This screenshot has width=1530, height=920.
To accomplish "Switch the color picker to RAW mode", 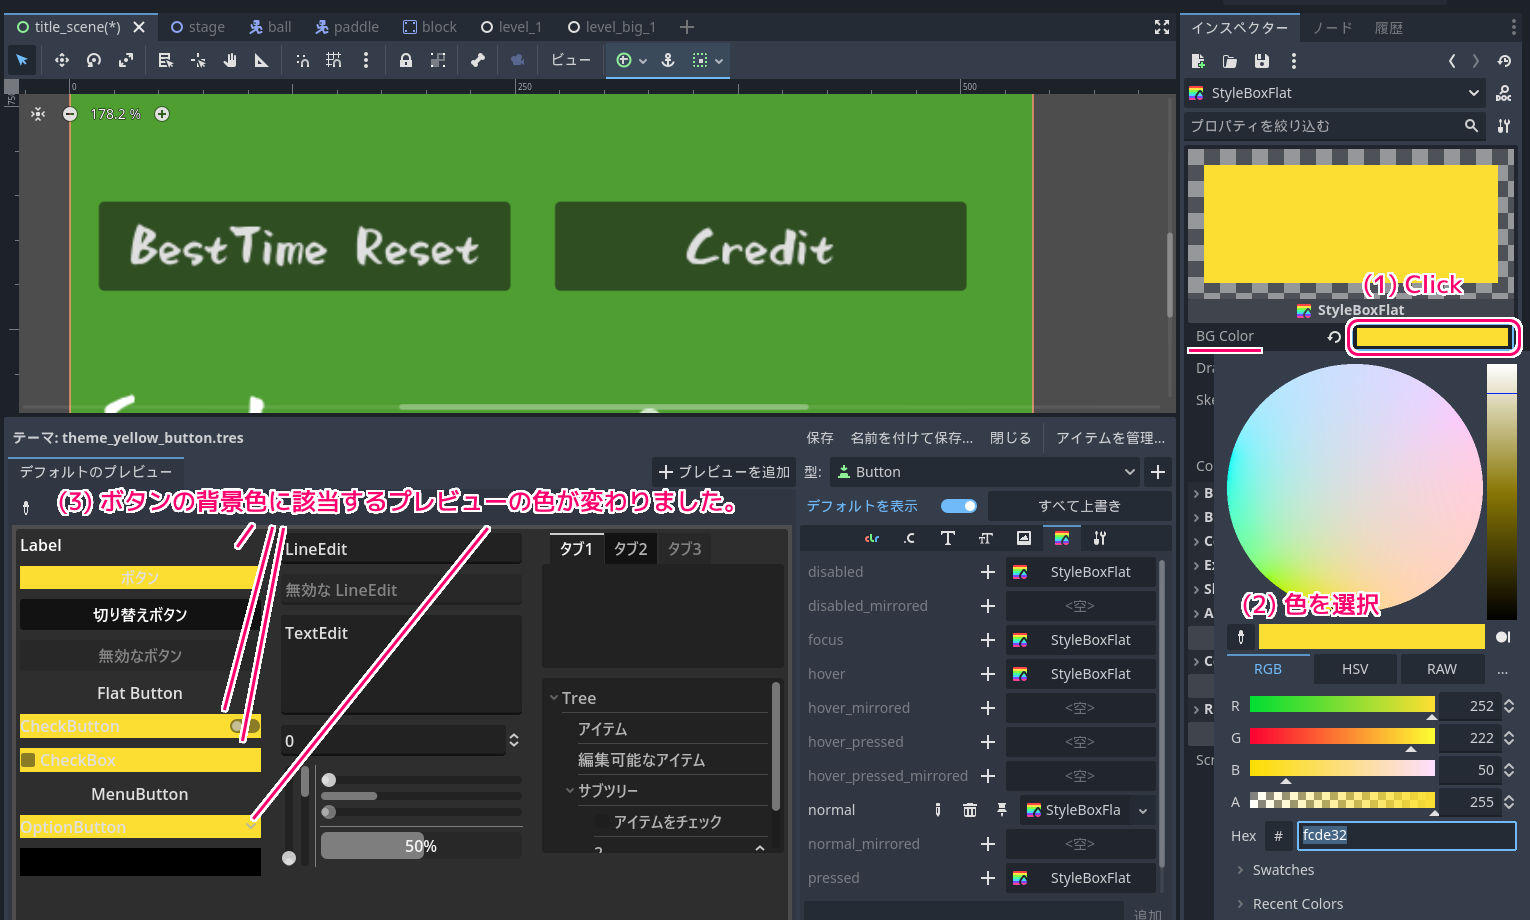I will pos(1442,669).
